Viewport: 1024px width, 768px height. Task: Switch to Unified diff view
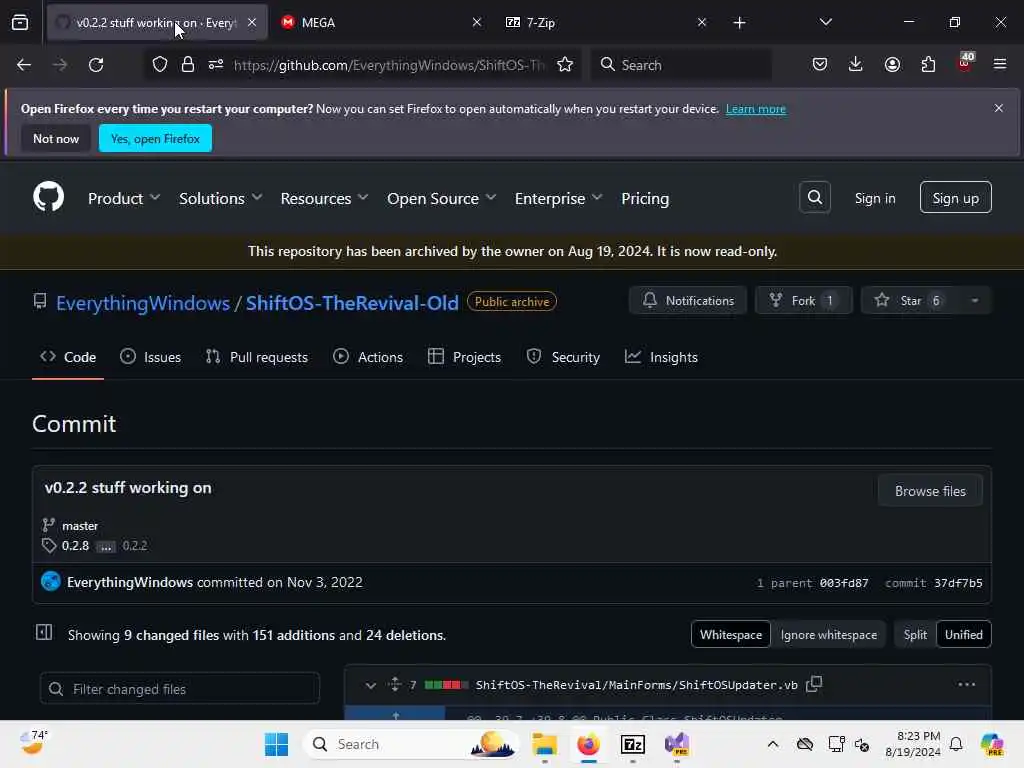tap(963, 634)
